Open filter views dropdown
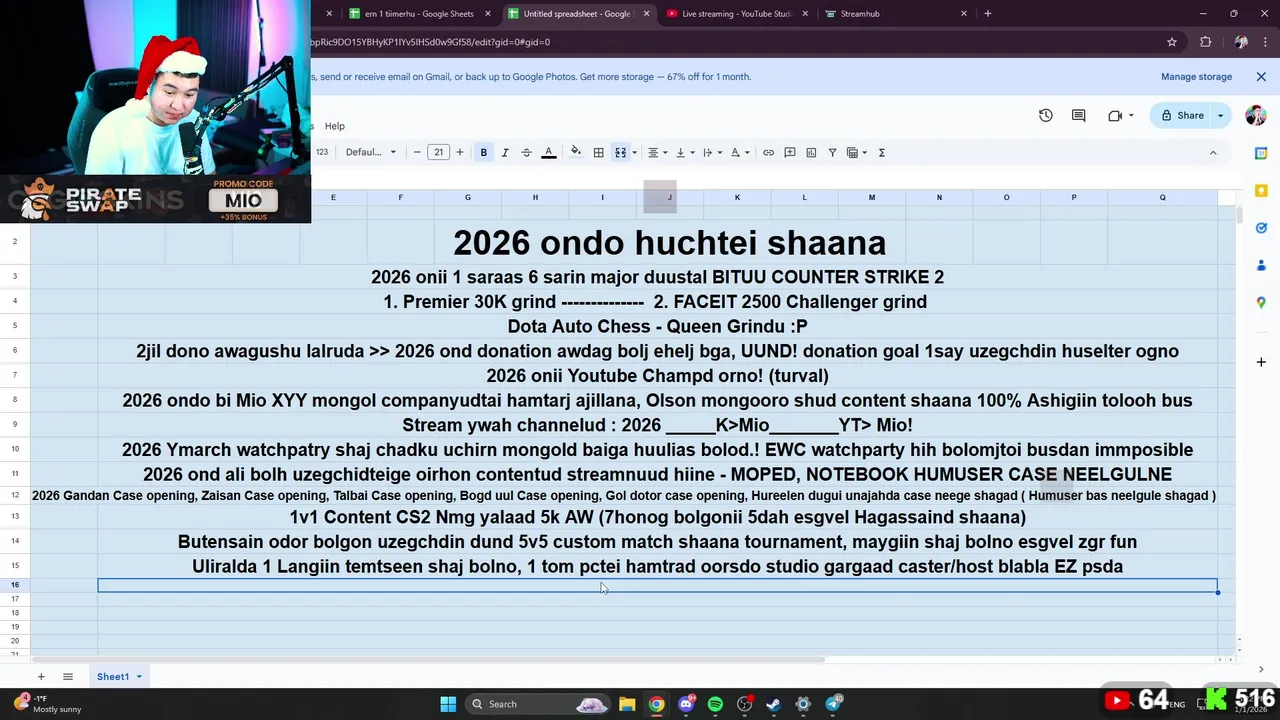 [857, 152]
